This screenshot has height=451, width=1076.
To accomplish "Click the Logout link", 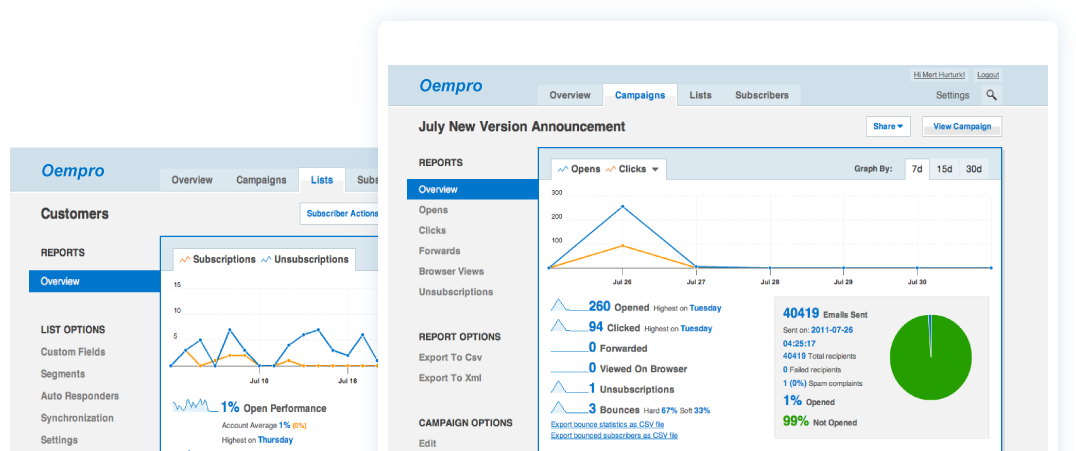I will [987, 75].
